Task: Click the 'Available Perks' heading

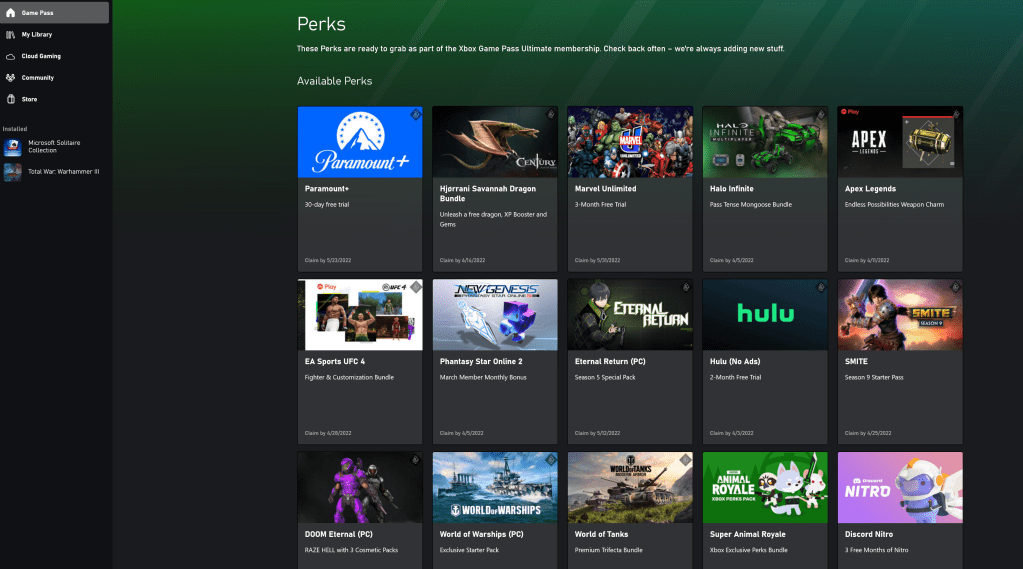Action: [x=335, y=81]
